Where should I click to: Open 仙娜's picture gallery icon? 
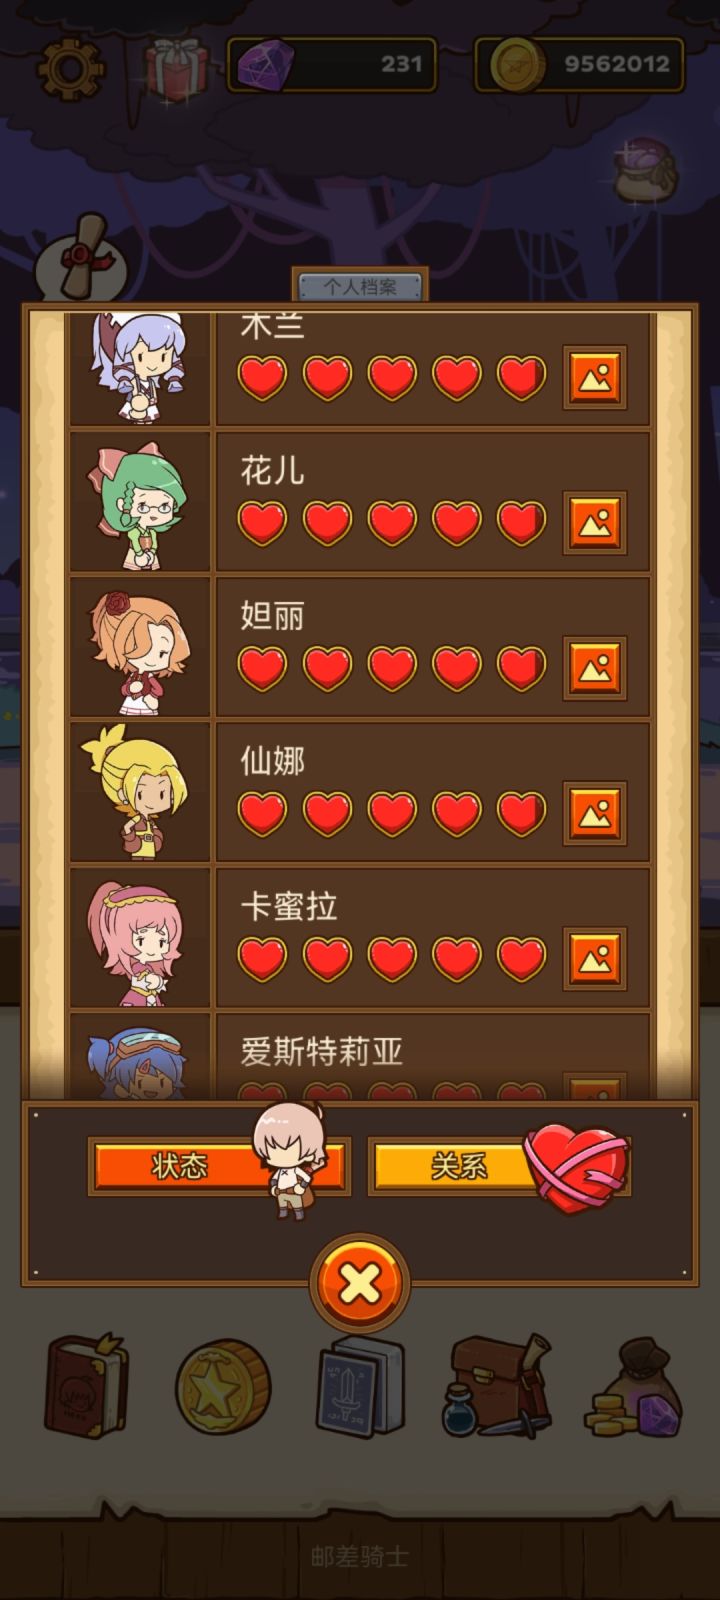click(595, 812)
